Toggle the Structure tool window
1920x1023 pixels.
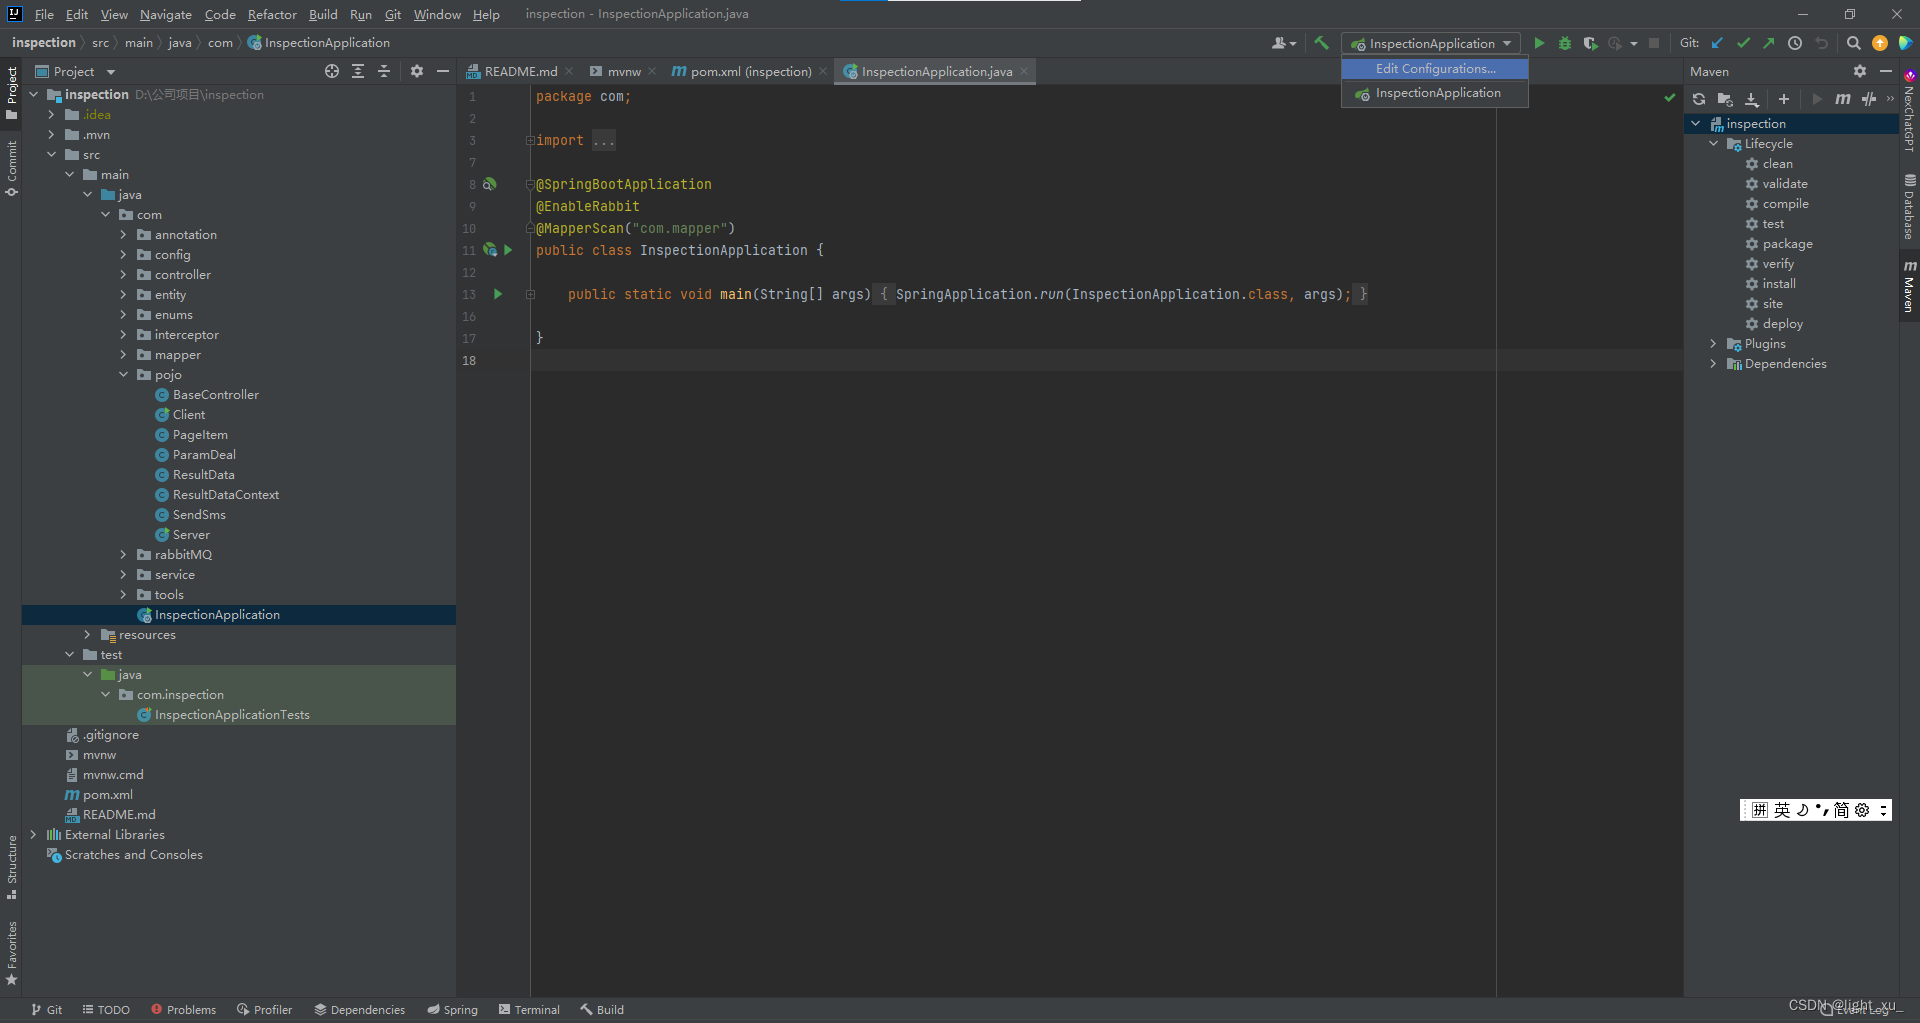(x=12, y=866)
